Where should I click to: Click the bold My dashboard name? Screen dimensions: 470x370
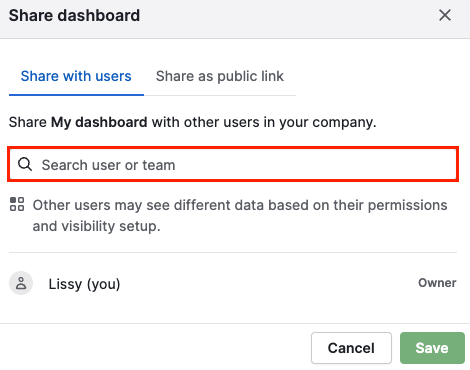pos(99,122)
